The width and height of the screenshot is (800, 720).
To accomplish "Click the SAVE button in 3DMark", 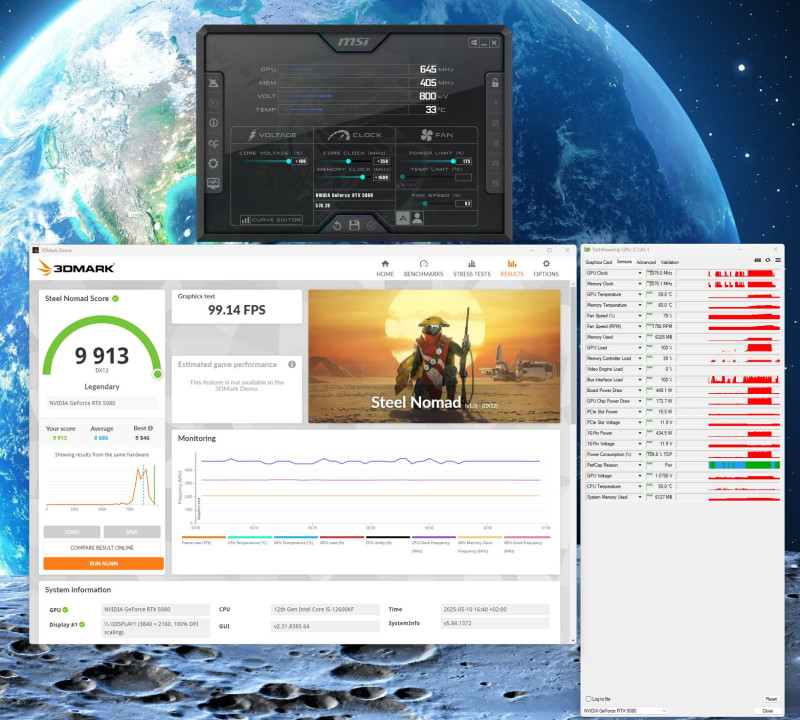I will [x=132, y=532].
